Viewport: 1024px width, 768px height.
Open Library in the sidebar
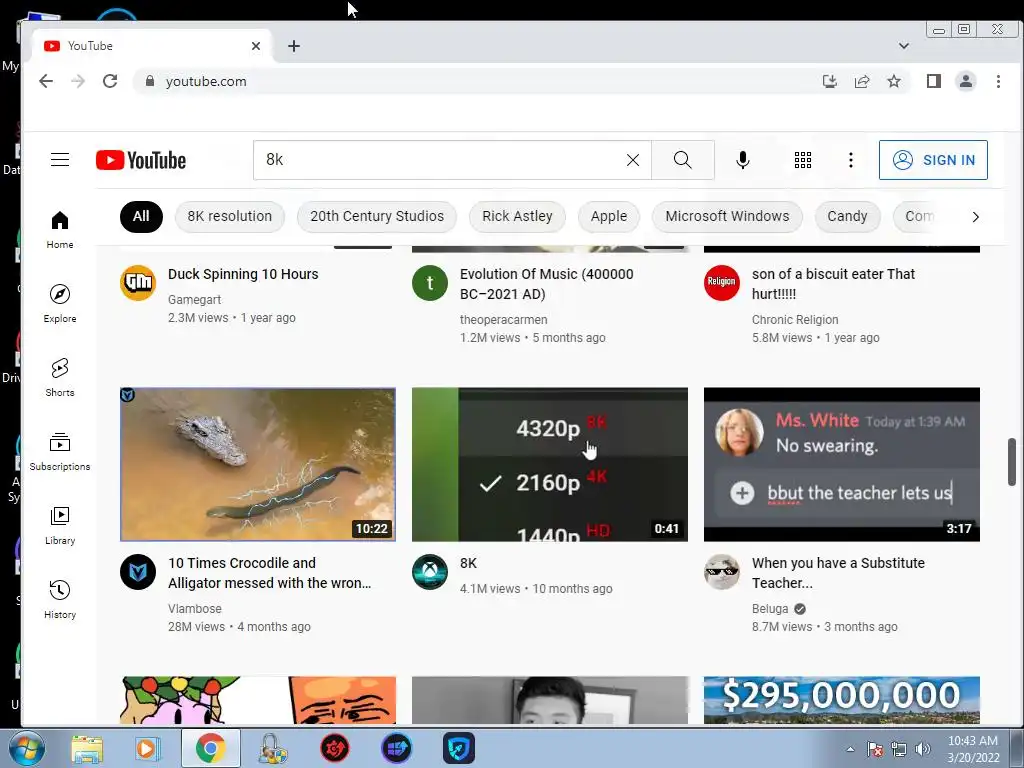pos(59,526)
